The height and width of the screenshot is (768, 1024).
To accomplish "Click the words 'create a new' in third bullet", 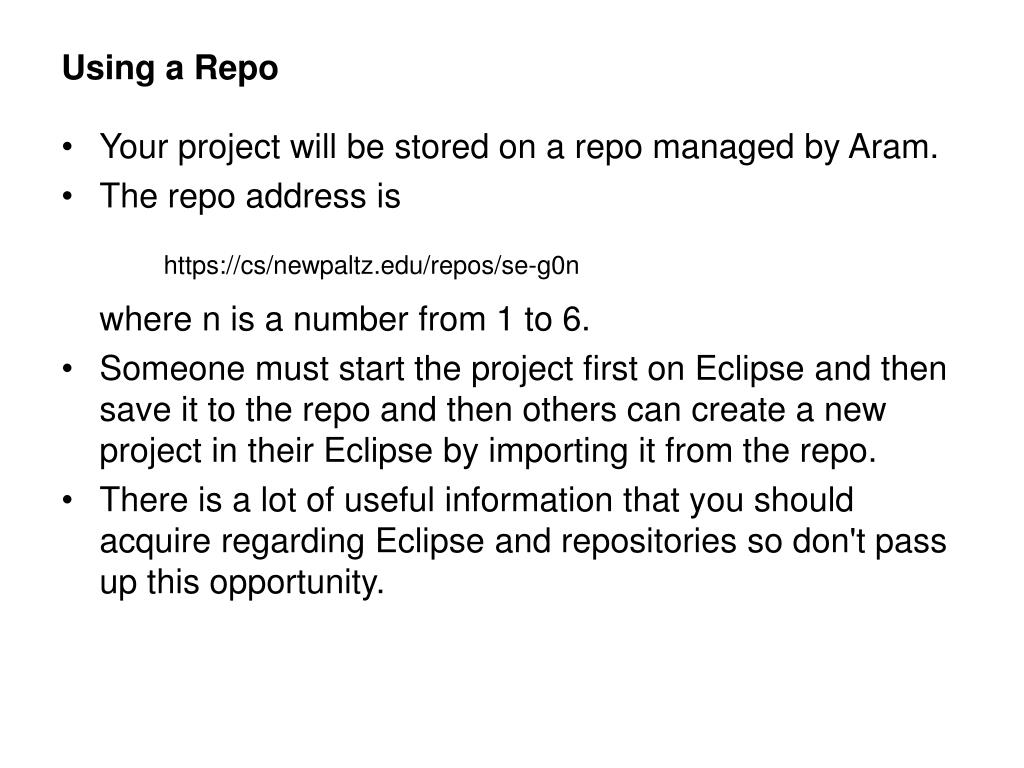I will (x=788, y=410).
